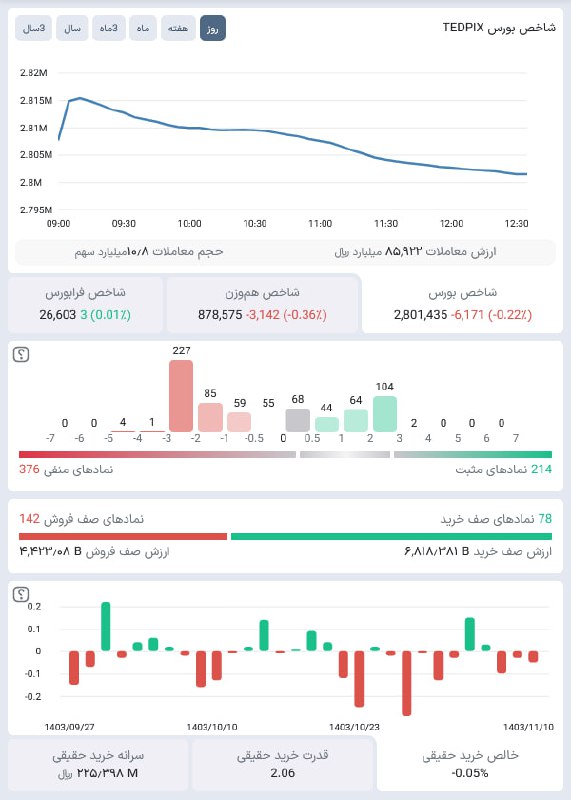Click the 1403/09/27 date axis label
The width and height of the screenshot is (571, 800).
pos(69,727)
